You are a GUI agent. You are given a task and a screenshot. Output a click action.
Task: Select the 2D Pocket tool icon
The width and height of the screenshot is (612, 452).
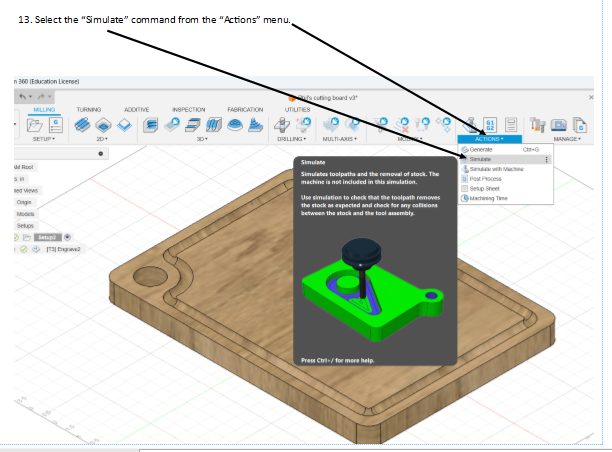tap(103, 125)
